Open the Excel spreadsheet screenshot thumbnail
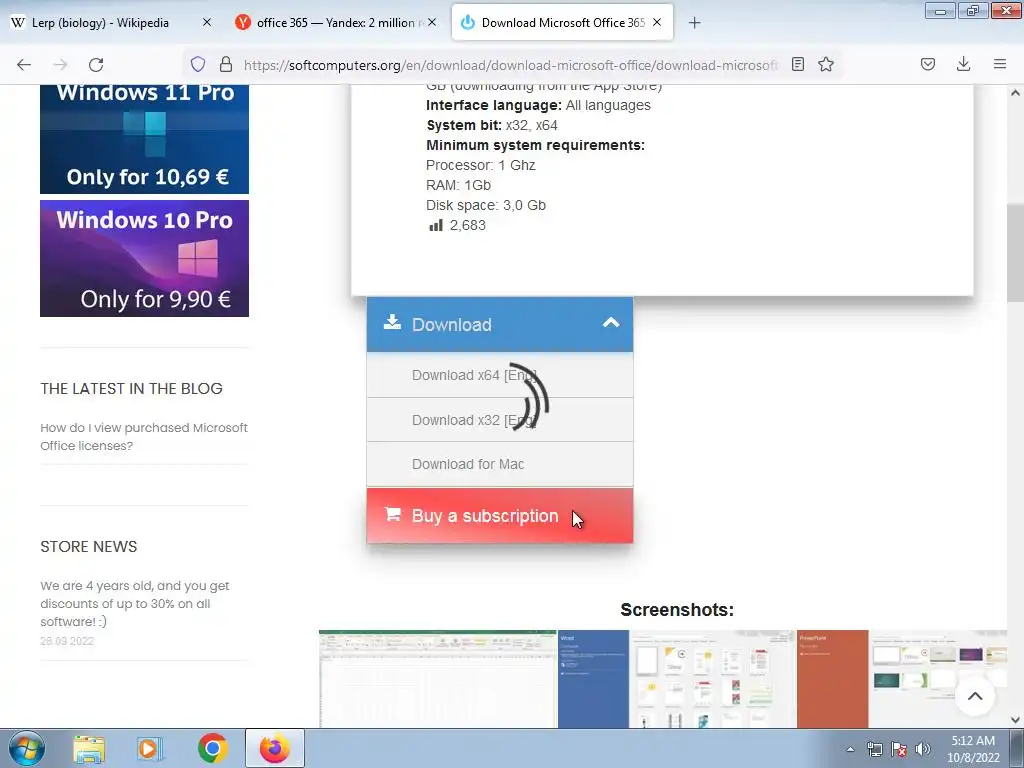 pos(438,679)
